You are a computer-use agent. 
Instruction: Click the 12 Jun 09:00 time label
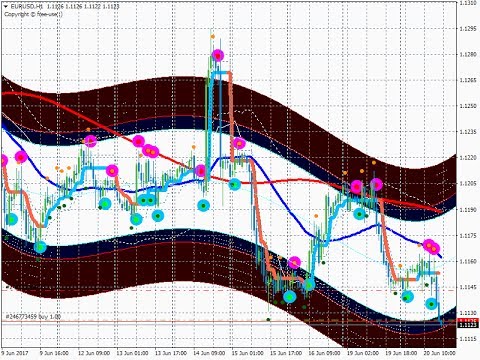94,353
